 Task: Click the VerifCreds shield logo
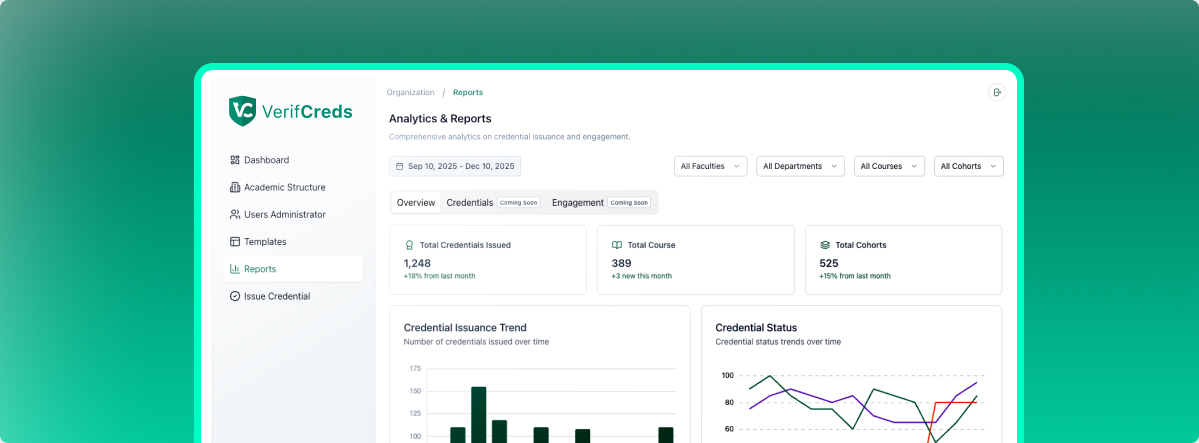(242, 112)
